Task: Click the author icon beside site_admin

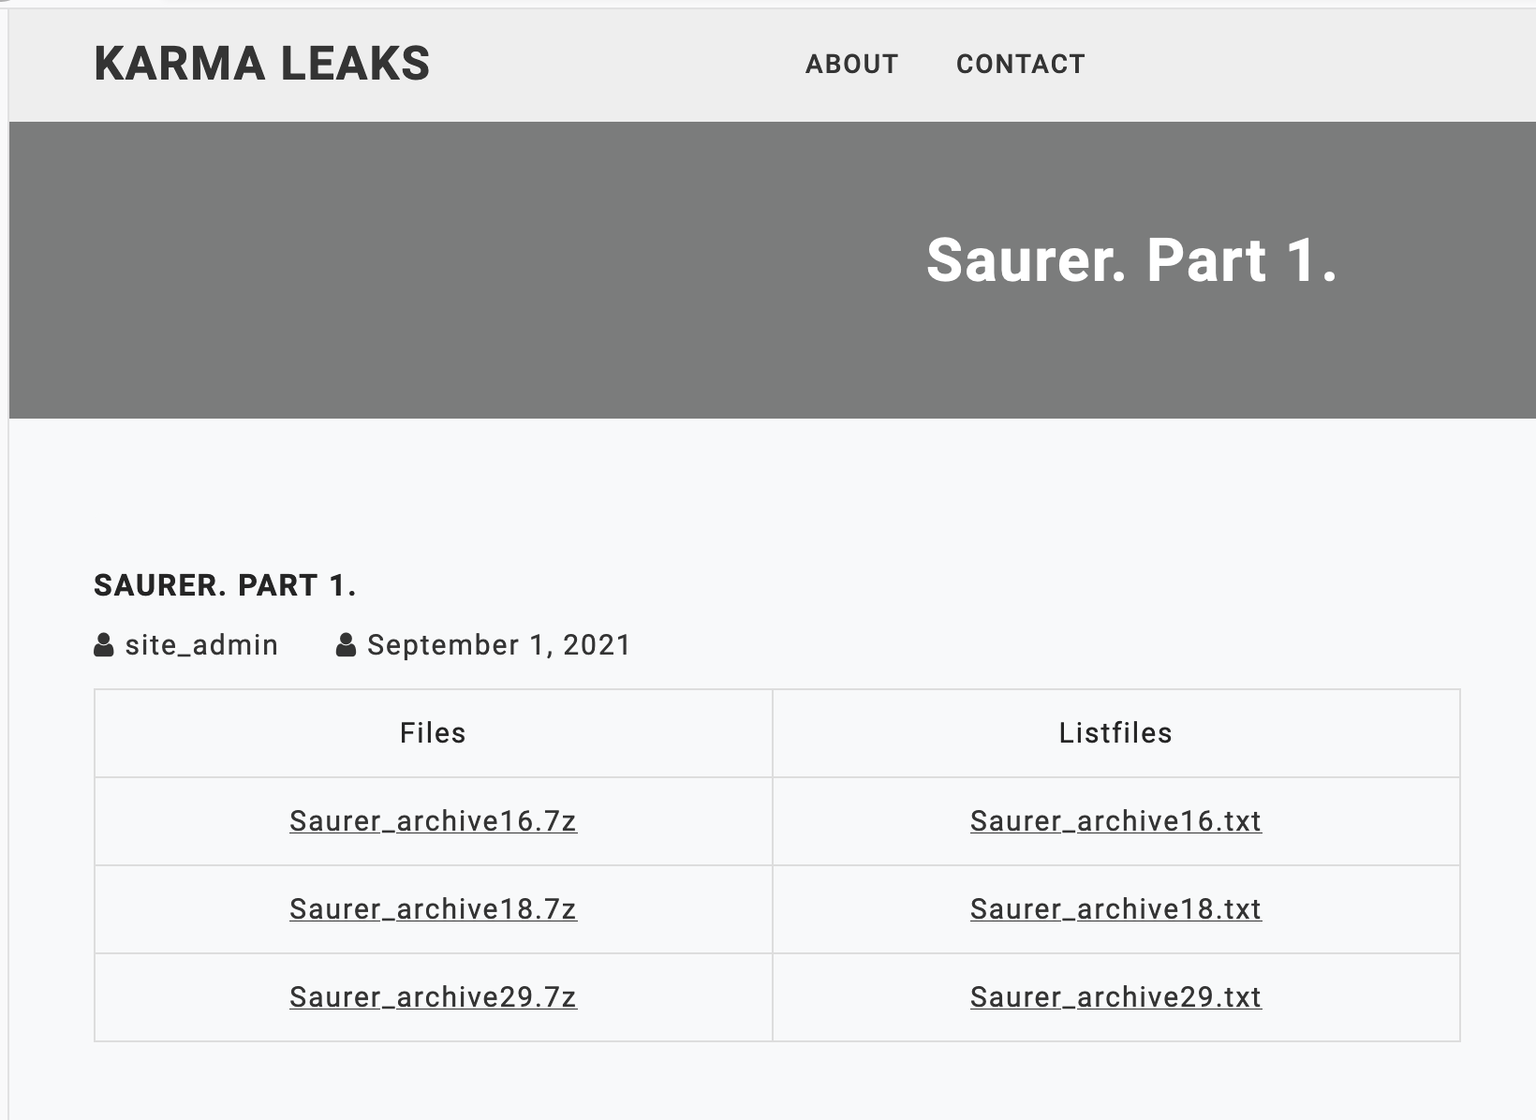Action: point(104,645)
